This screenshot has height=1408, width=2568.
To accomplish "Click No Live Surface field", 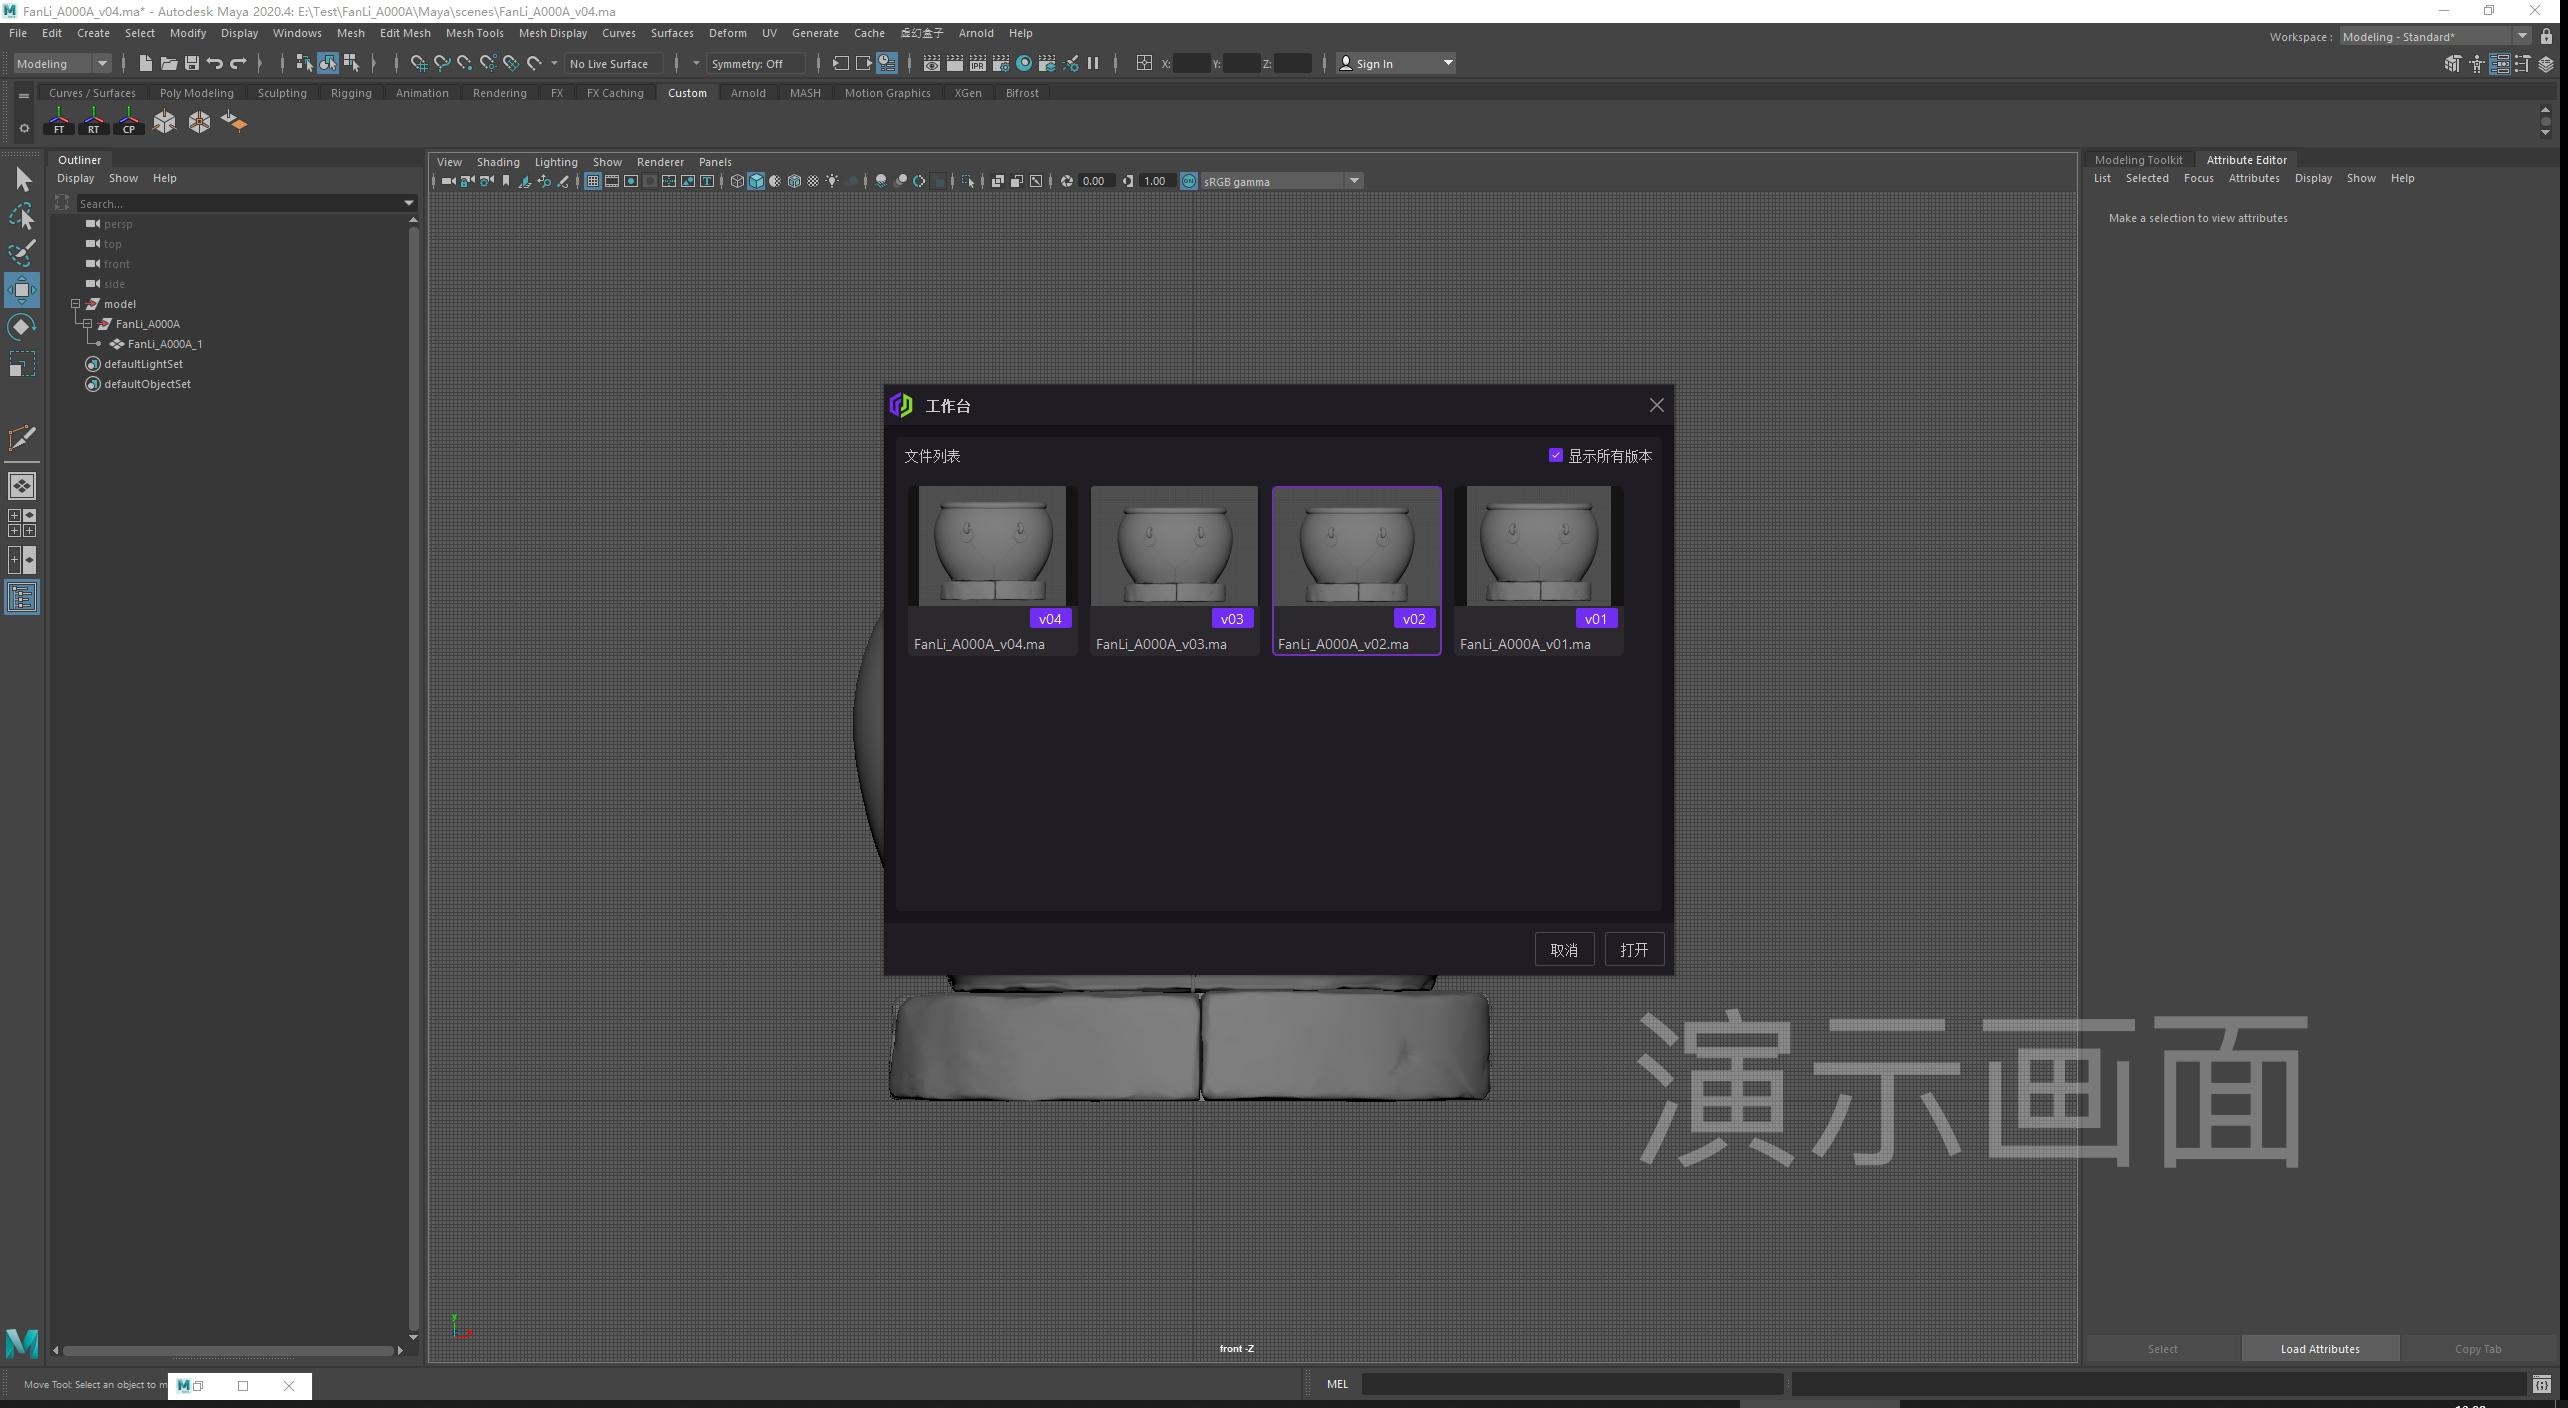I will (x=613, y=63).
